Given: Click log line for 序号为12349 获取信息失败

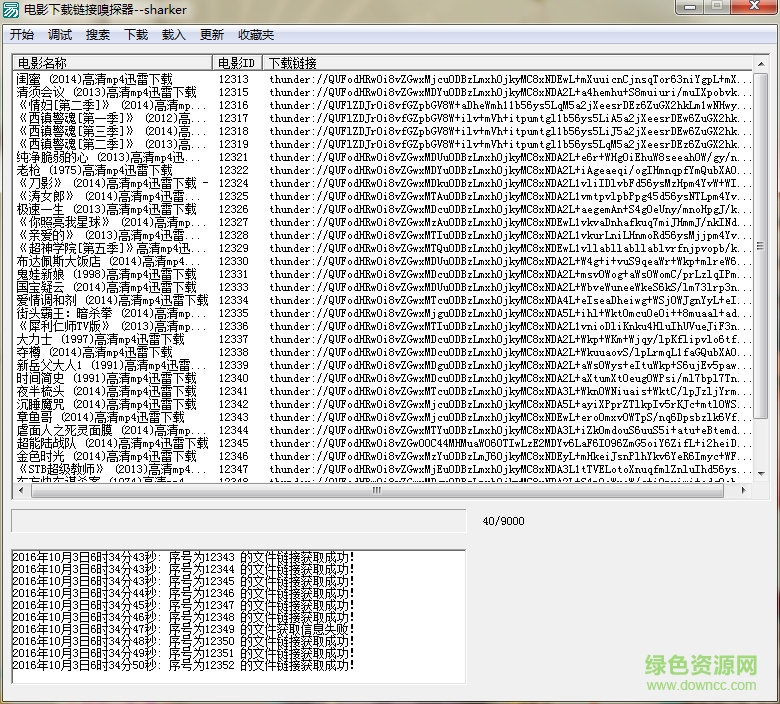Looking at the screenshot, I should pos(183,629).
